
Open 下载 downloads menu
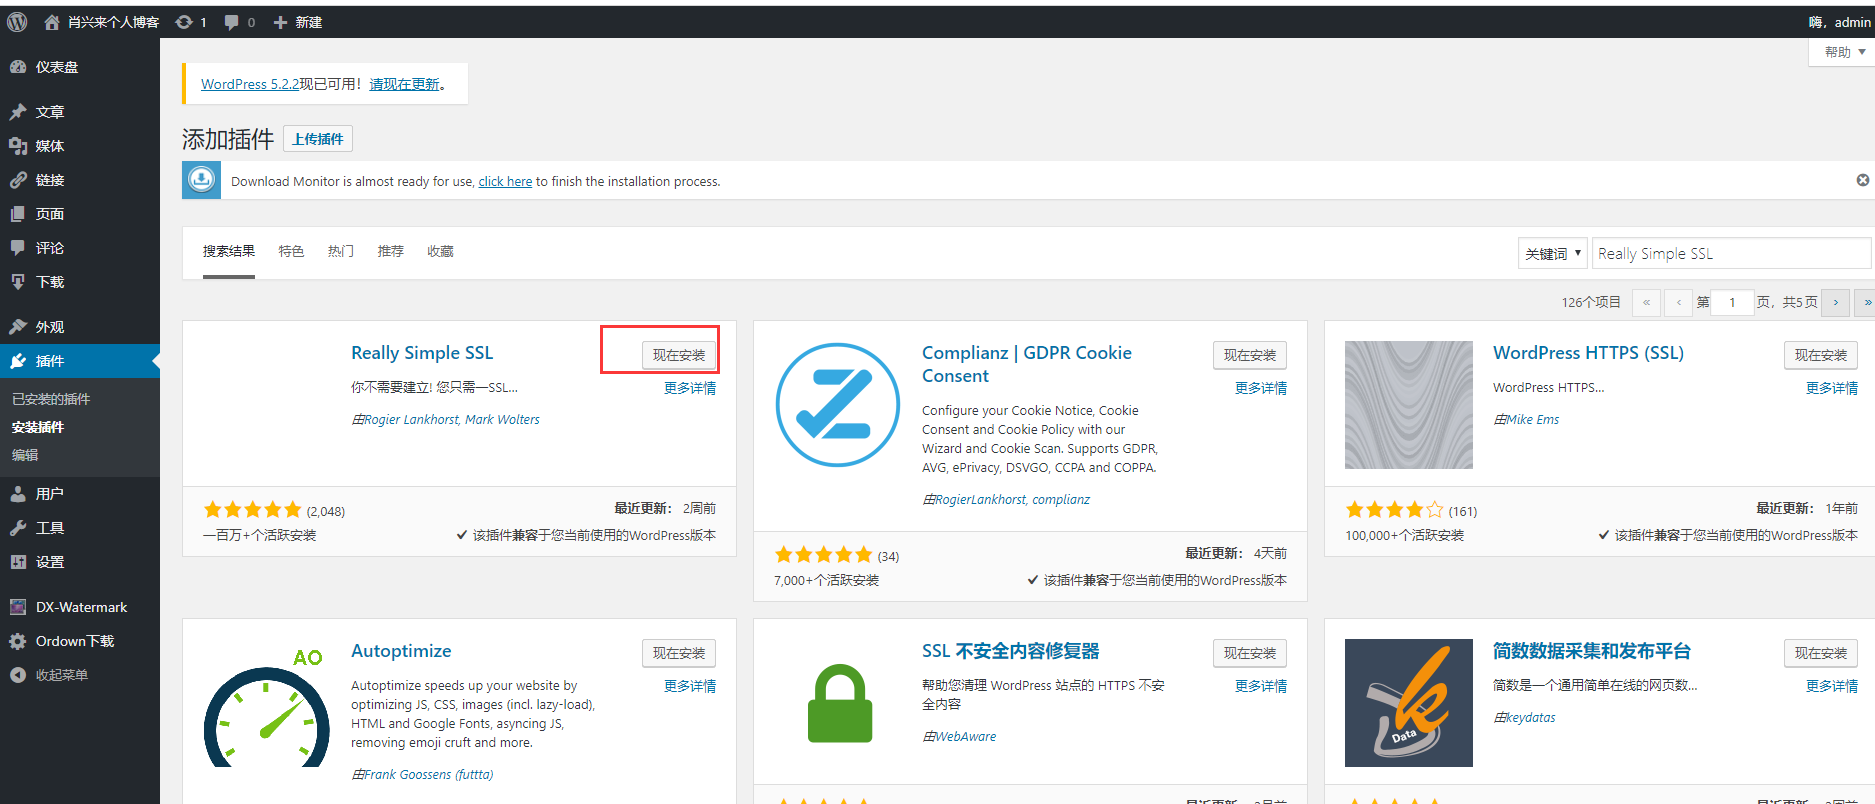click(80, 282)
